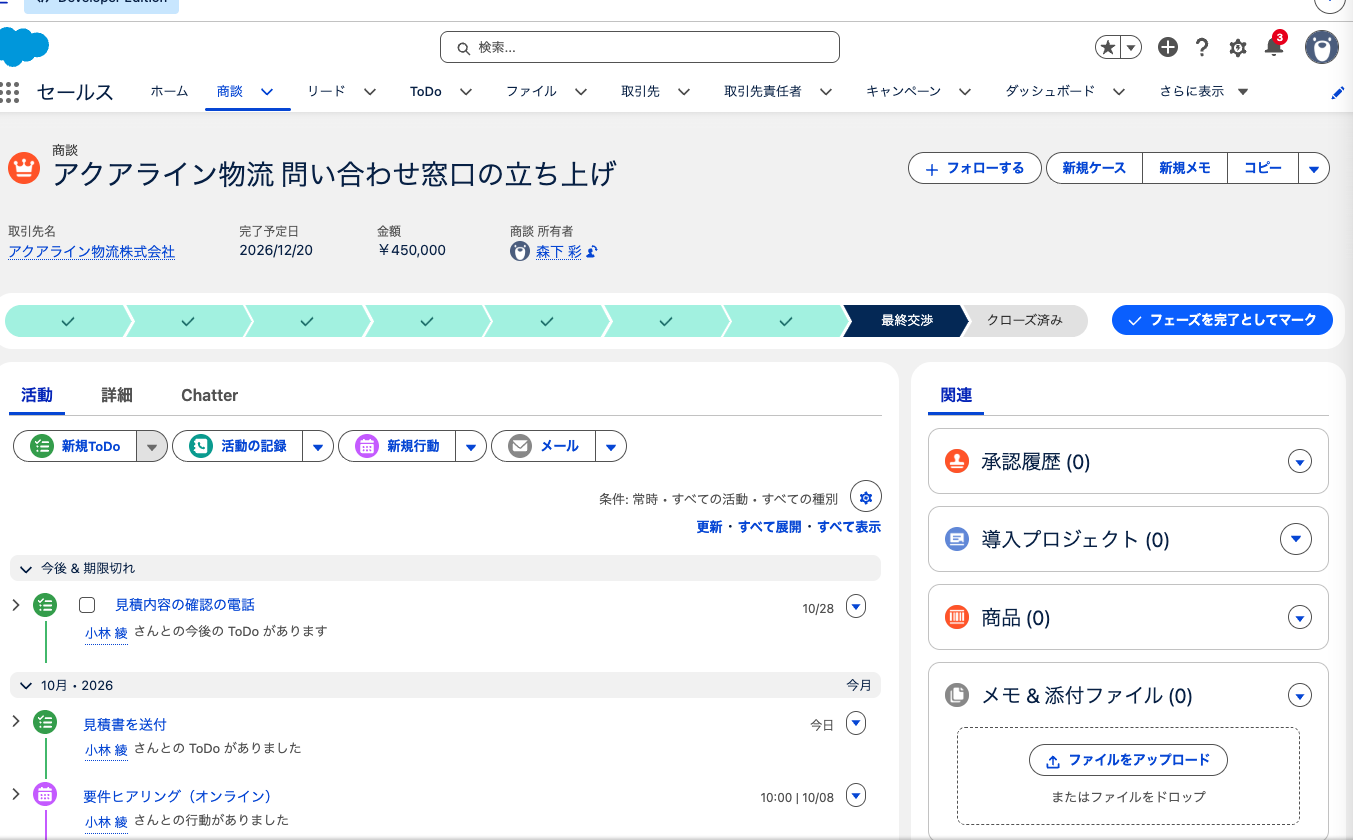
Task: Open the さらに表示 navigation menu
Action: point(1204,91)
